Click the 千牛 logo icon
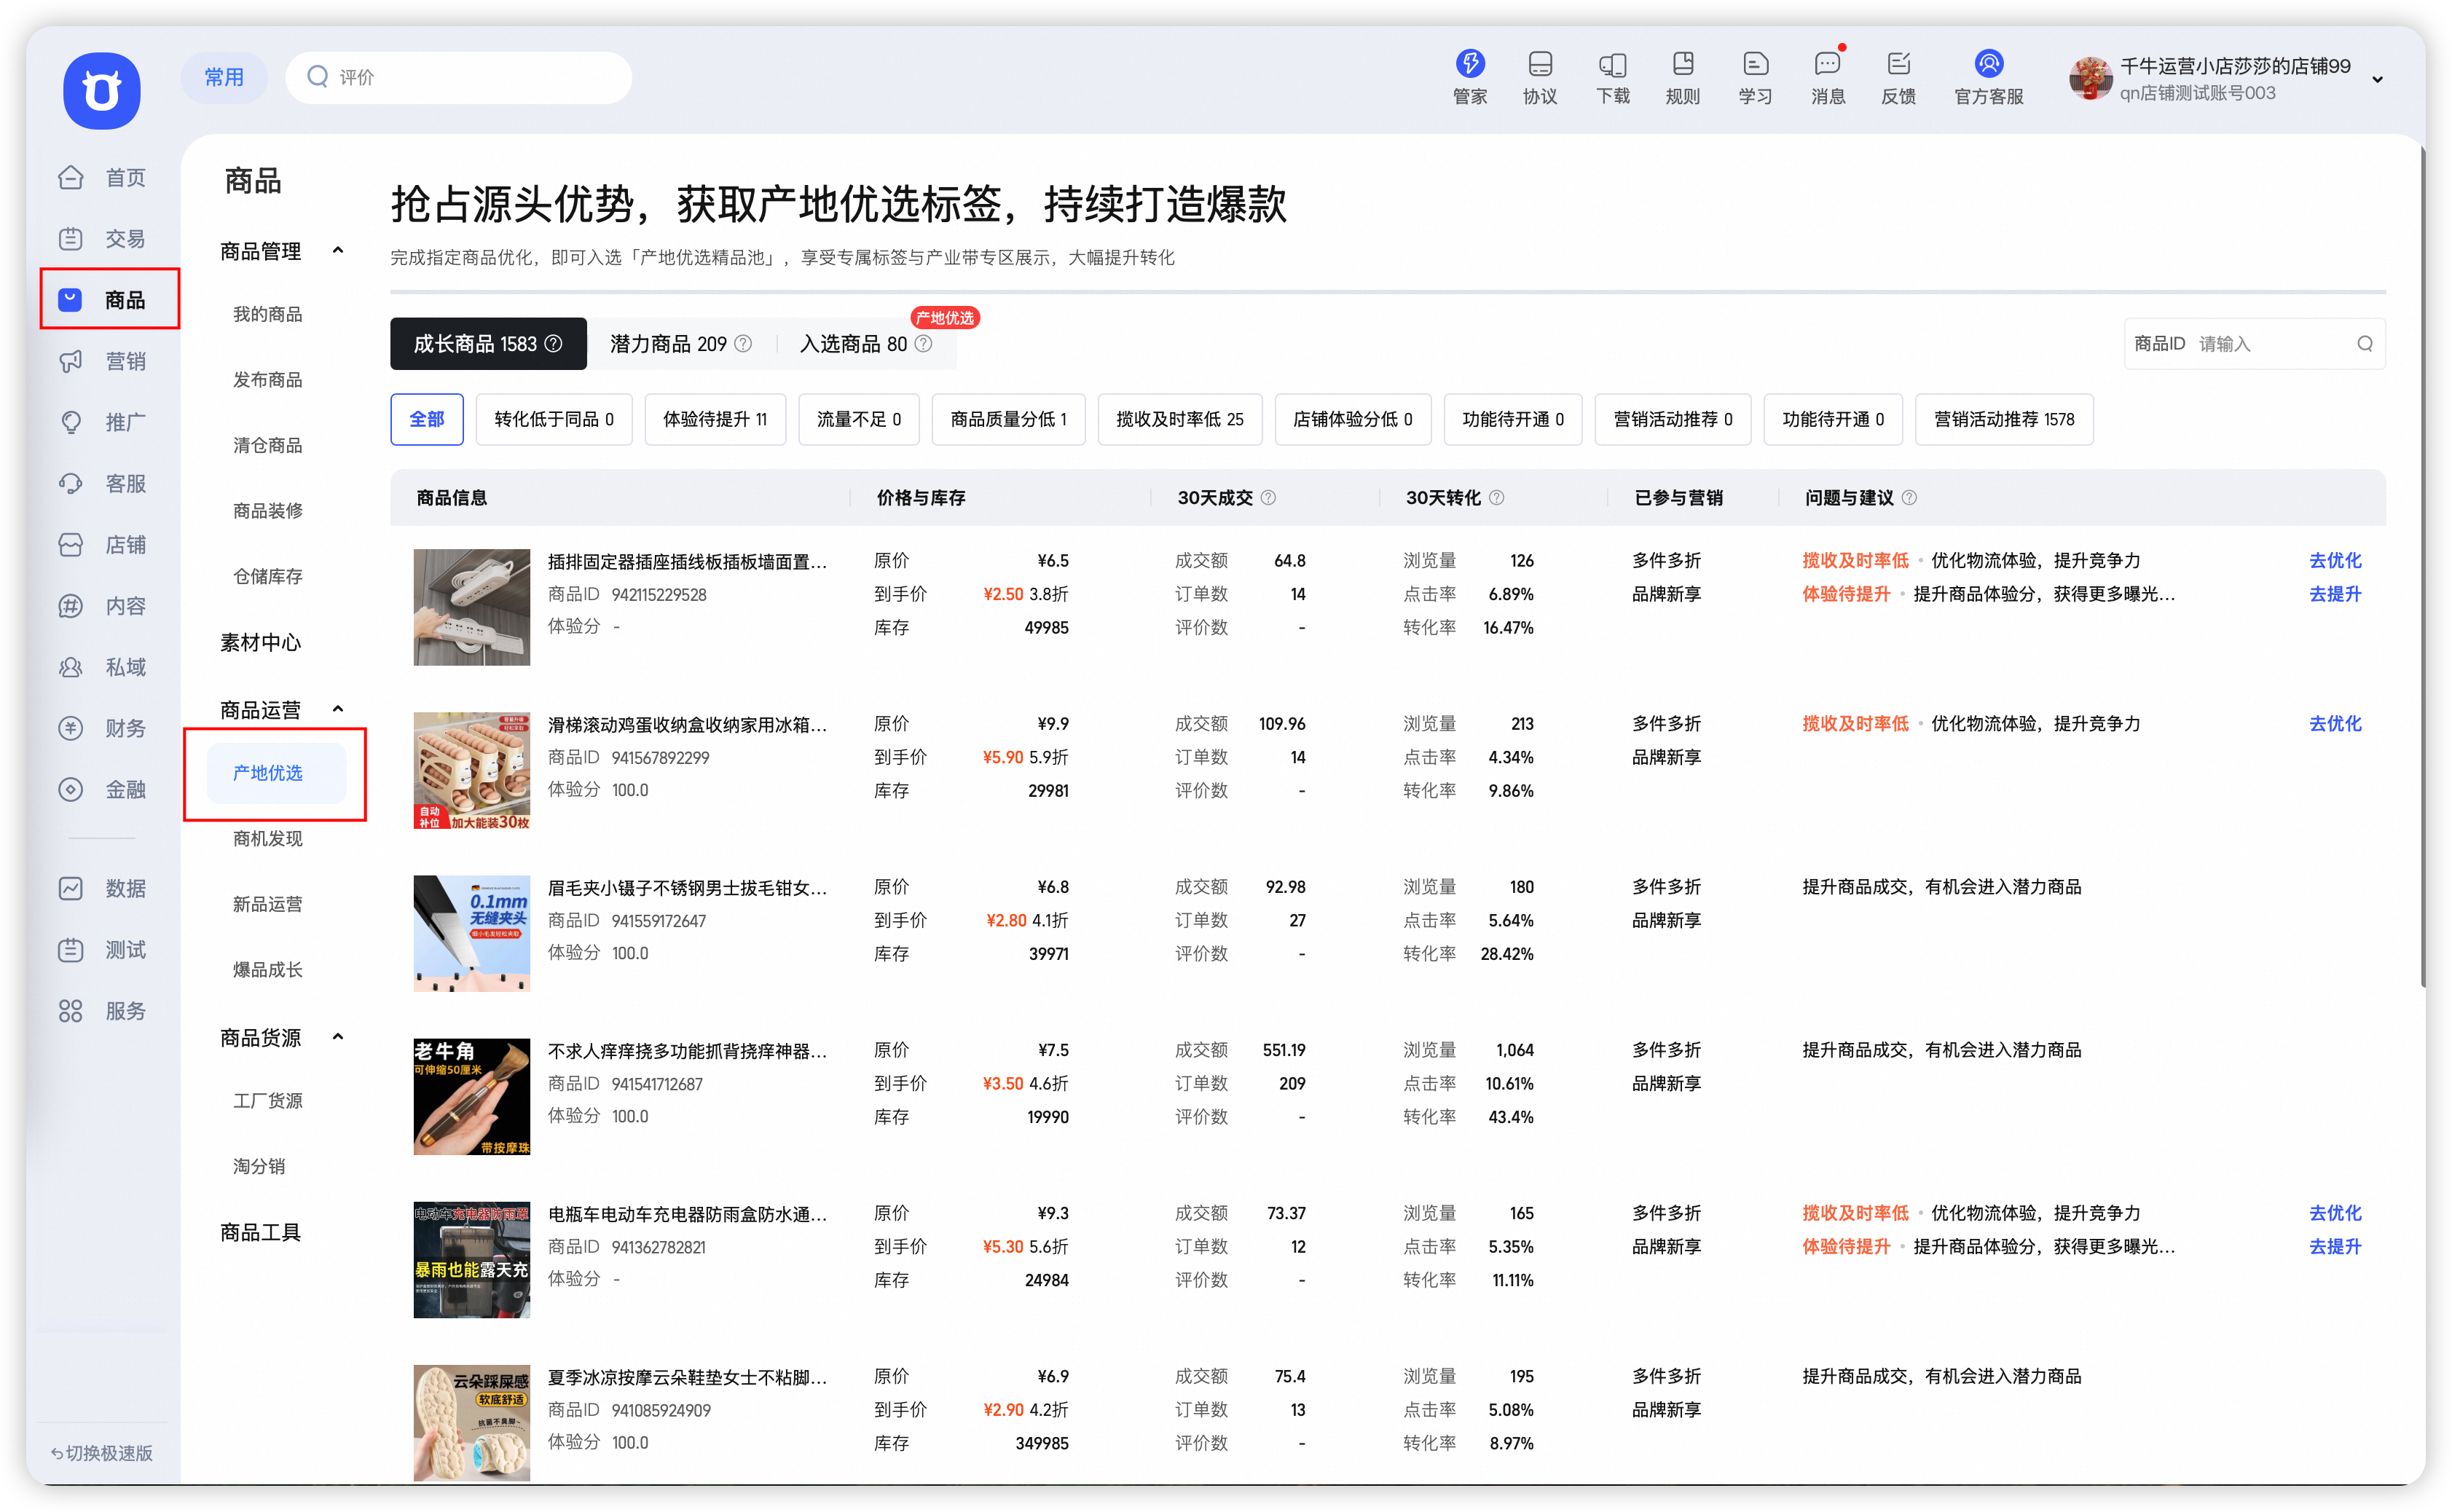This screenshot has height=1512, width=2452. point(102,91)
